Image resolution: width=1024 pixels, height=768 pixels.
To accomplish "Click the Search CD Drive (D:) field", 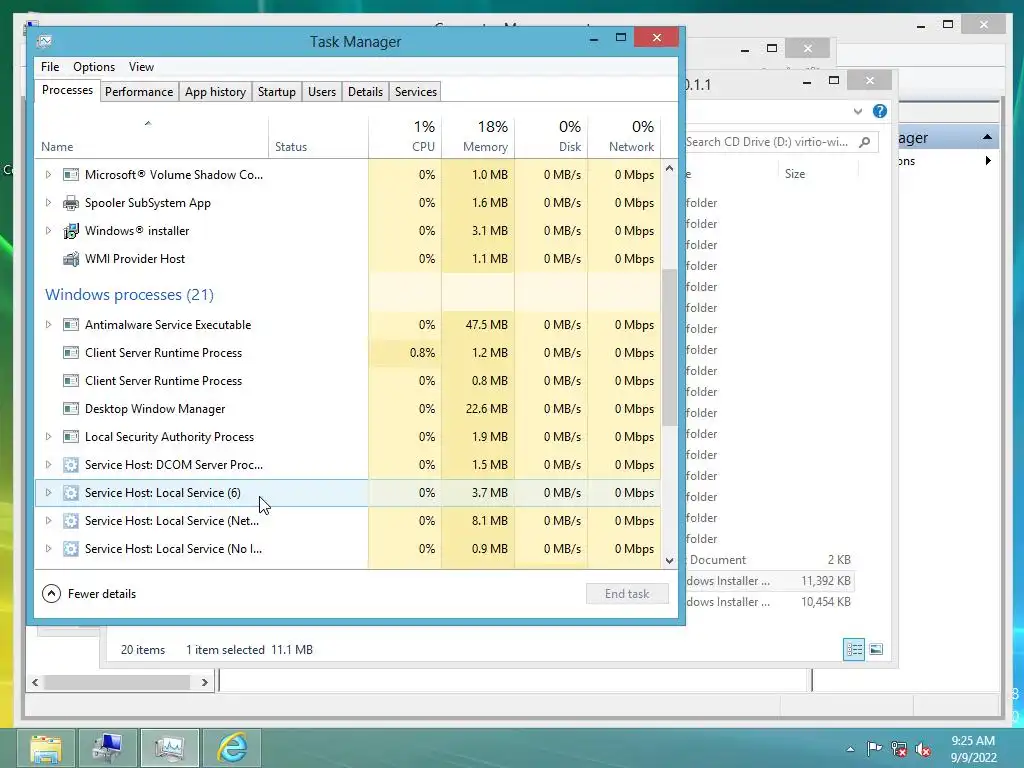I will 780,142.
